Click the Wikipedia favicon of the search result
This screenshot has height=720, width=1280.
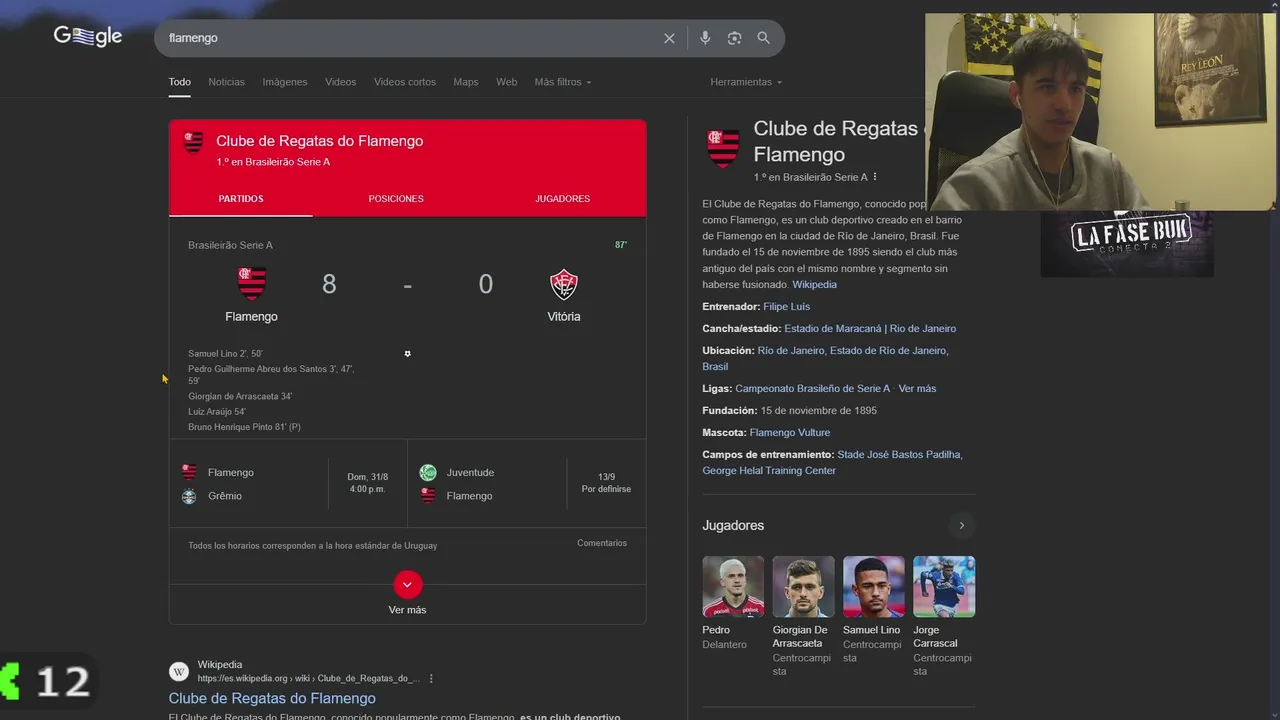[x=179, y=671]
